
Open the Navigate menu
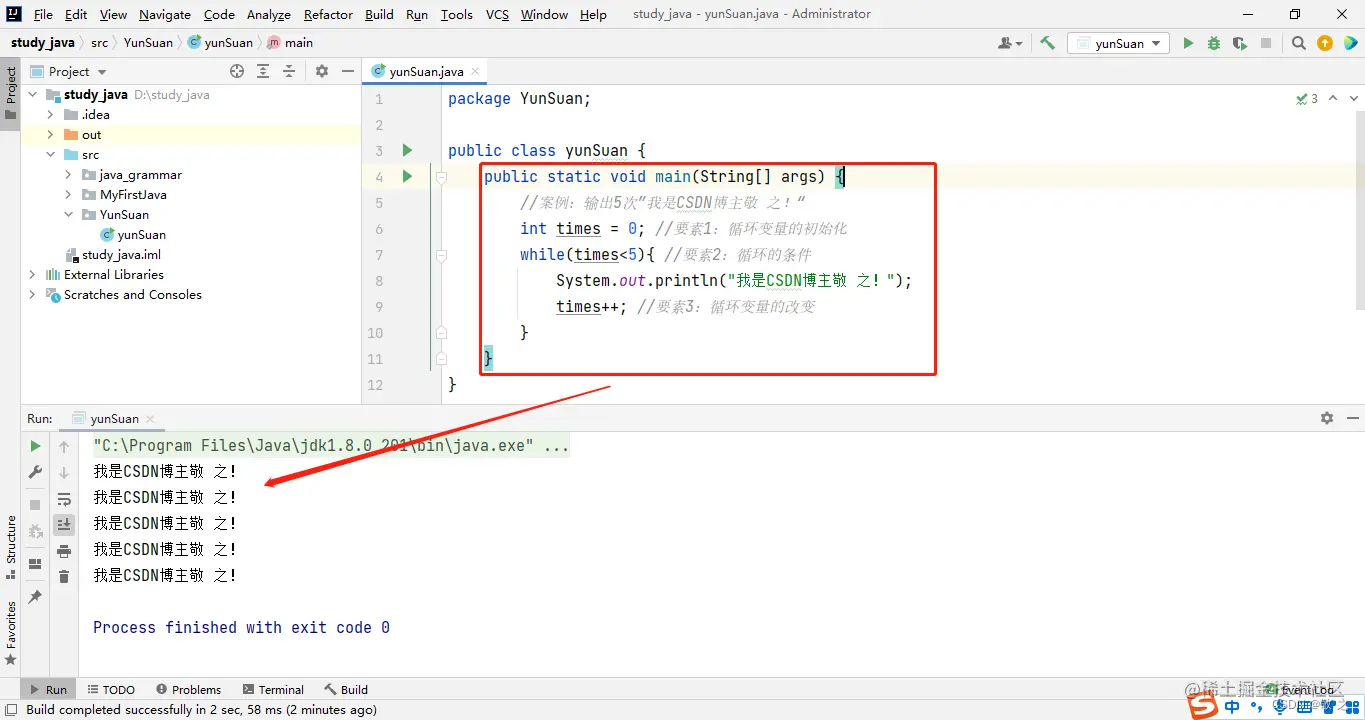tap(165, 14)
